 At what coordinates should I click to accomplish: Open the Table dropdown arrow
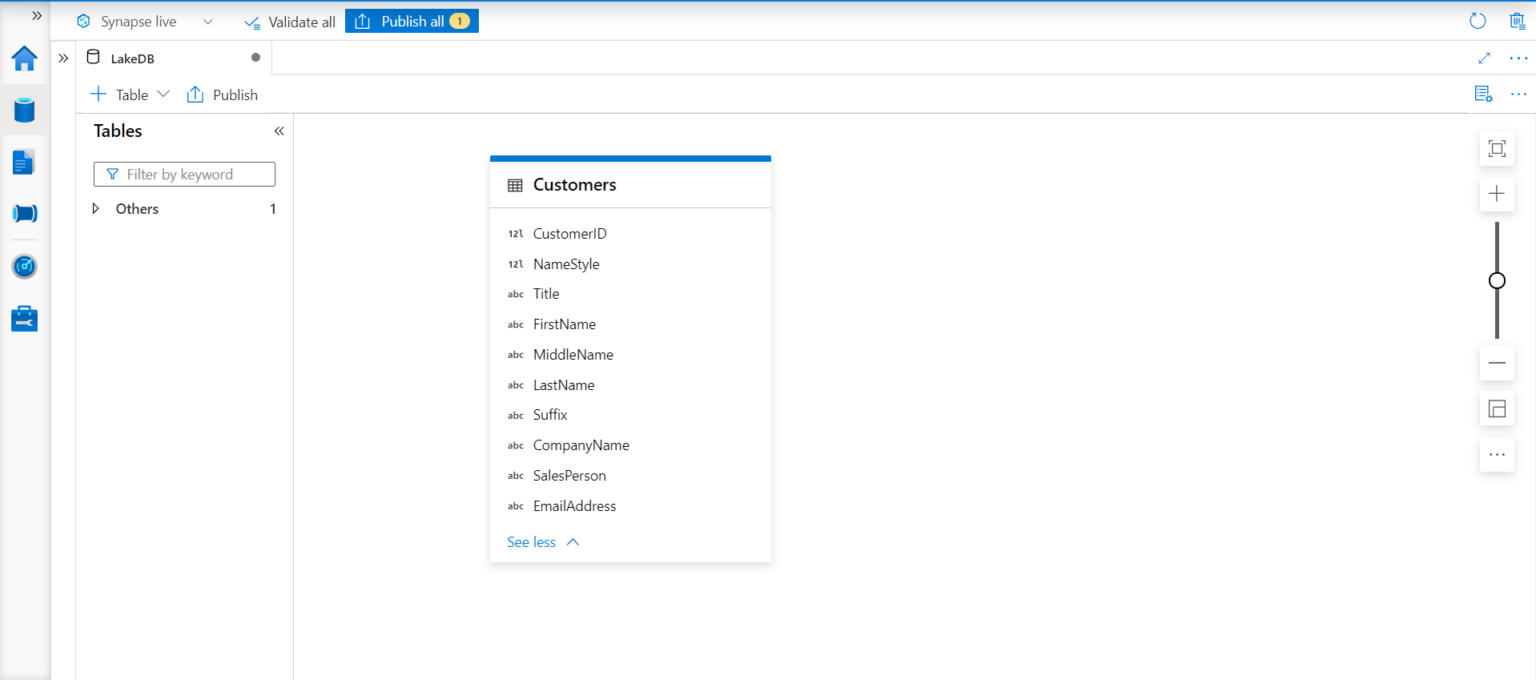[163, 94]
